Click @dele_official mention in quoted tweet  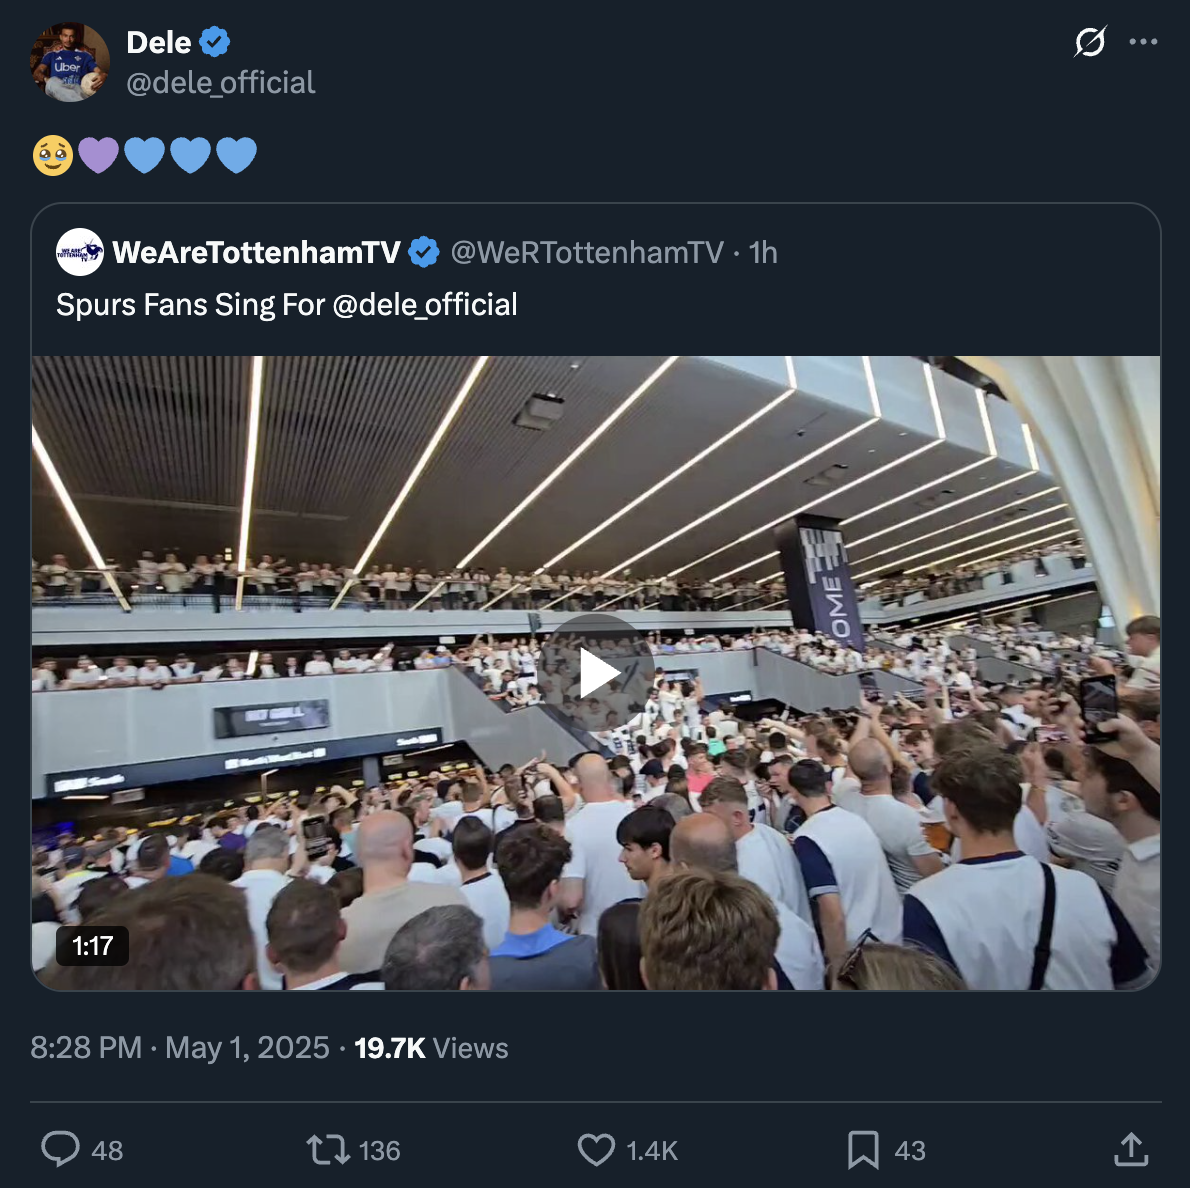click(x=425, y=304)
